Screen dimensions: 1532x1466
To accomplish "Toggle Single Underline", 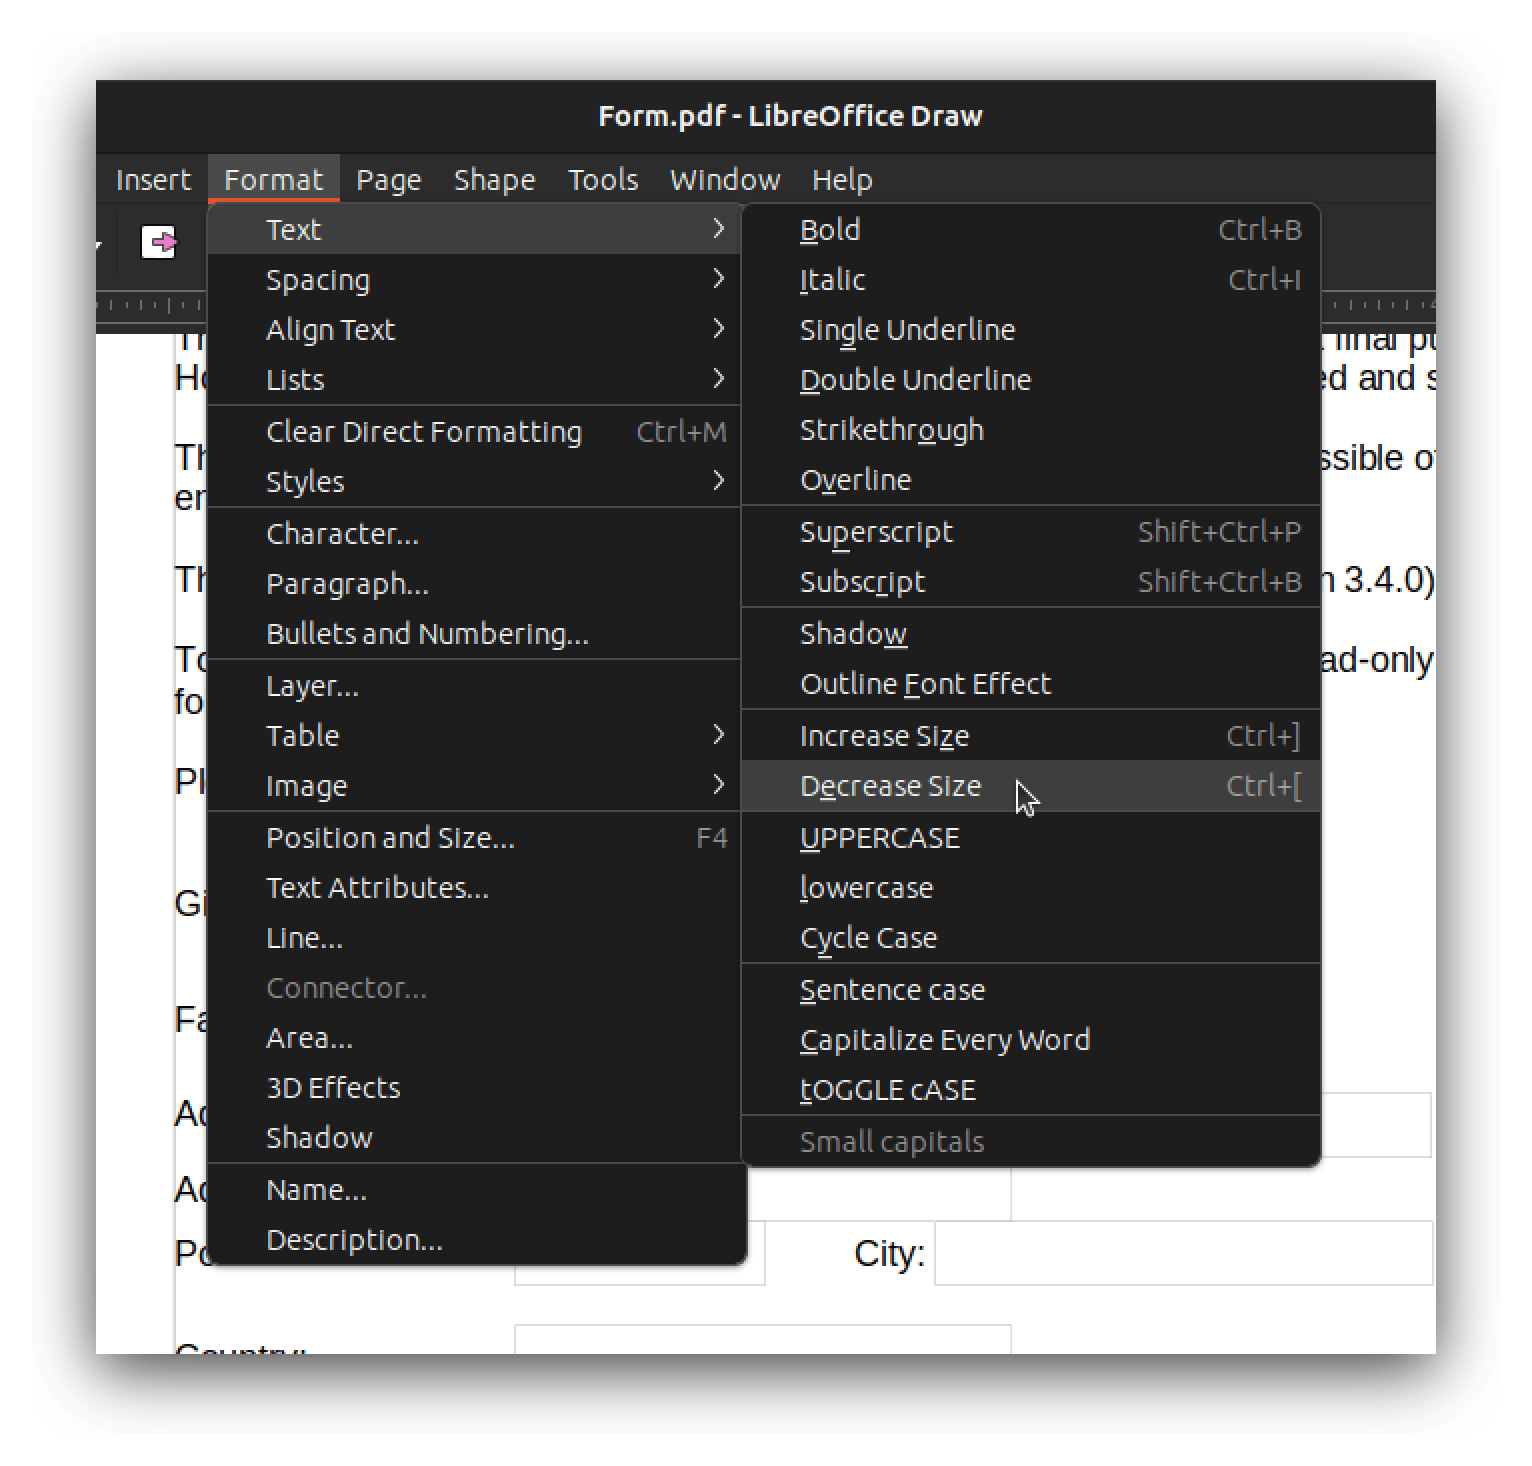I will pyautogui.click(x=1031, y=330).
